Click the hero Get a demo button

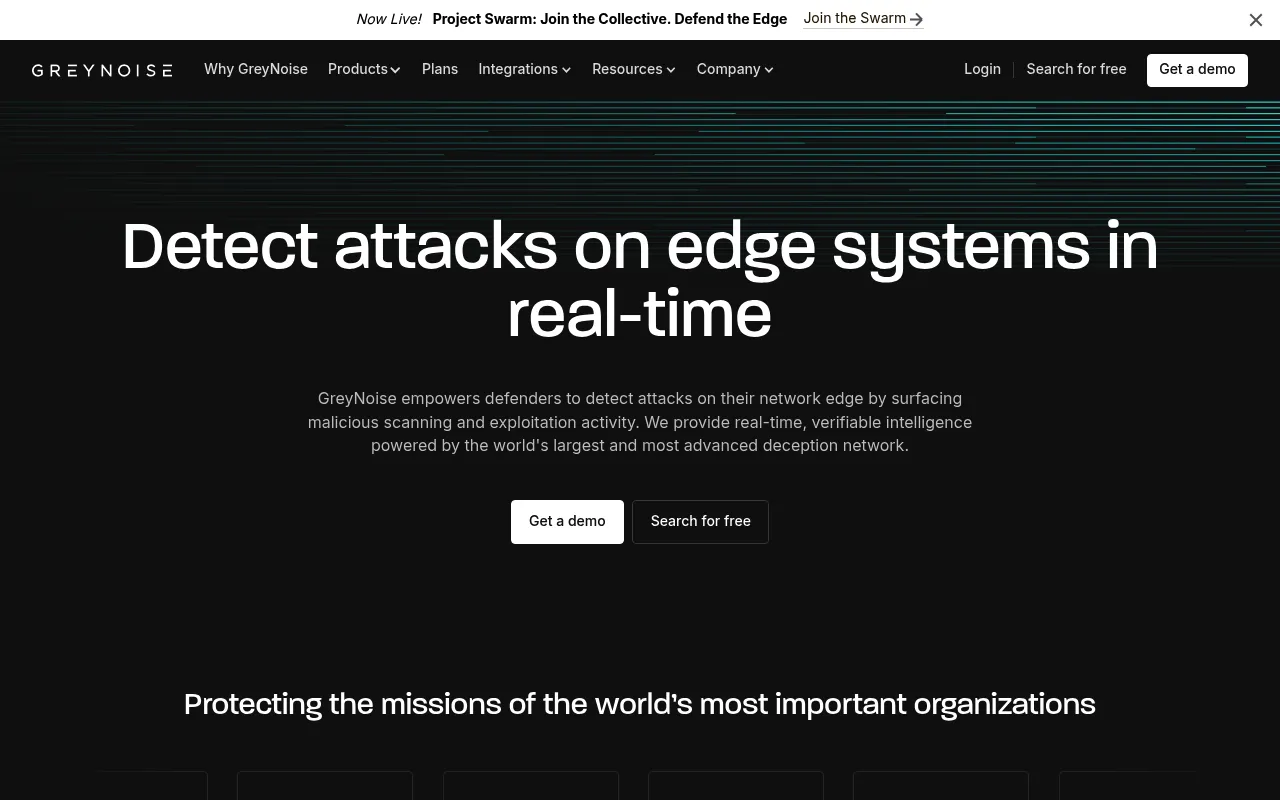tap(567, 522)
